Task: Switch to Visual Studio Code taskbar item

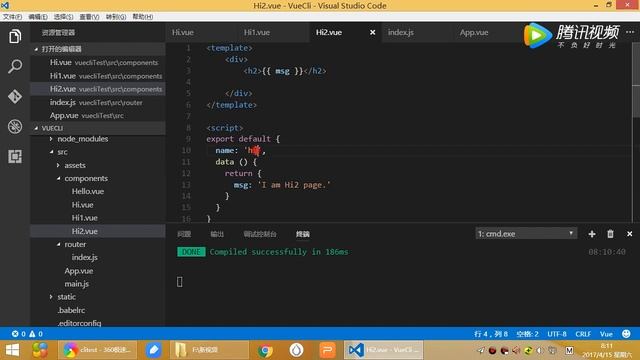Action: point(383,350)
